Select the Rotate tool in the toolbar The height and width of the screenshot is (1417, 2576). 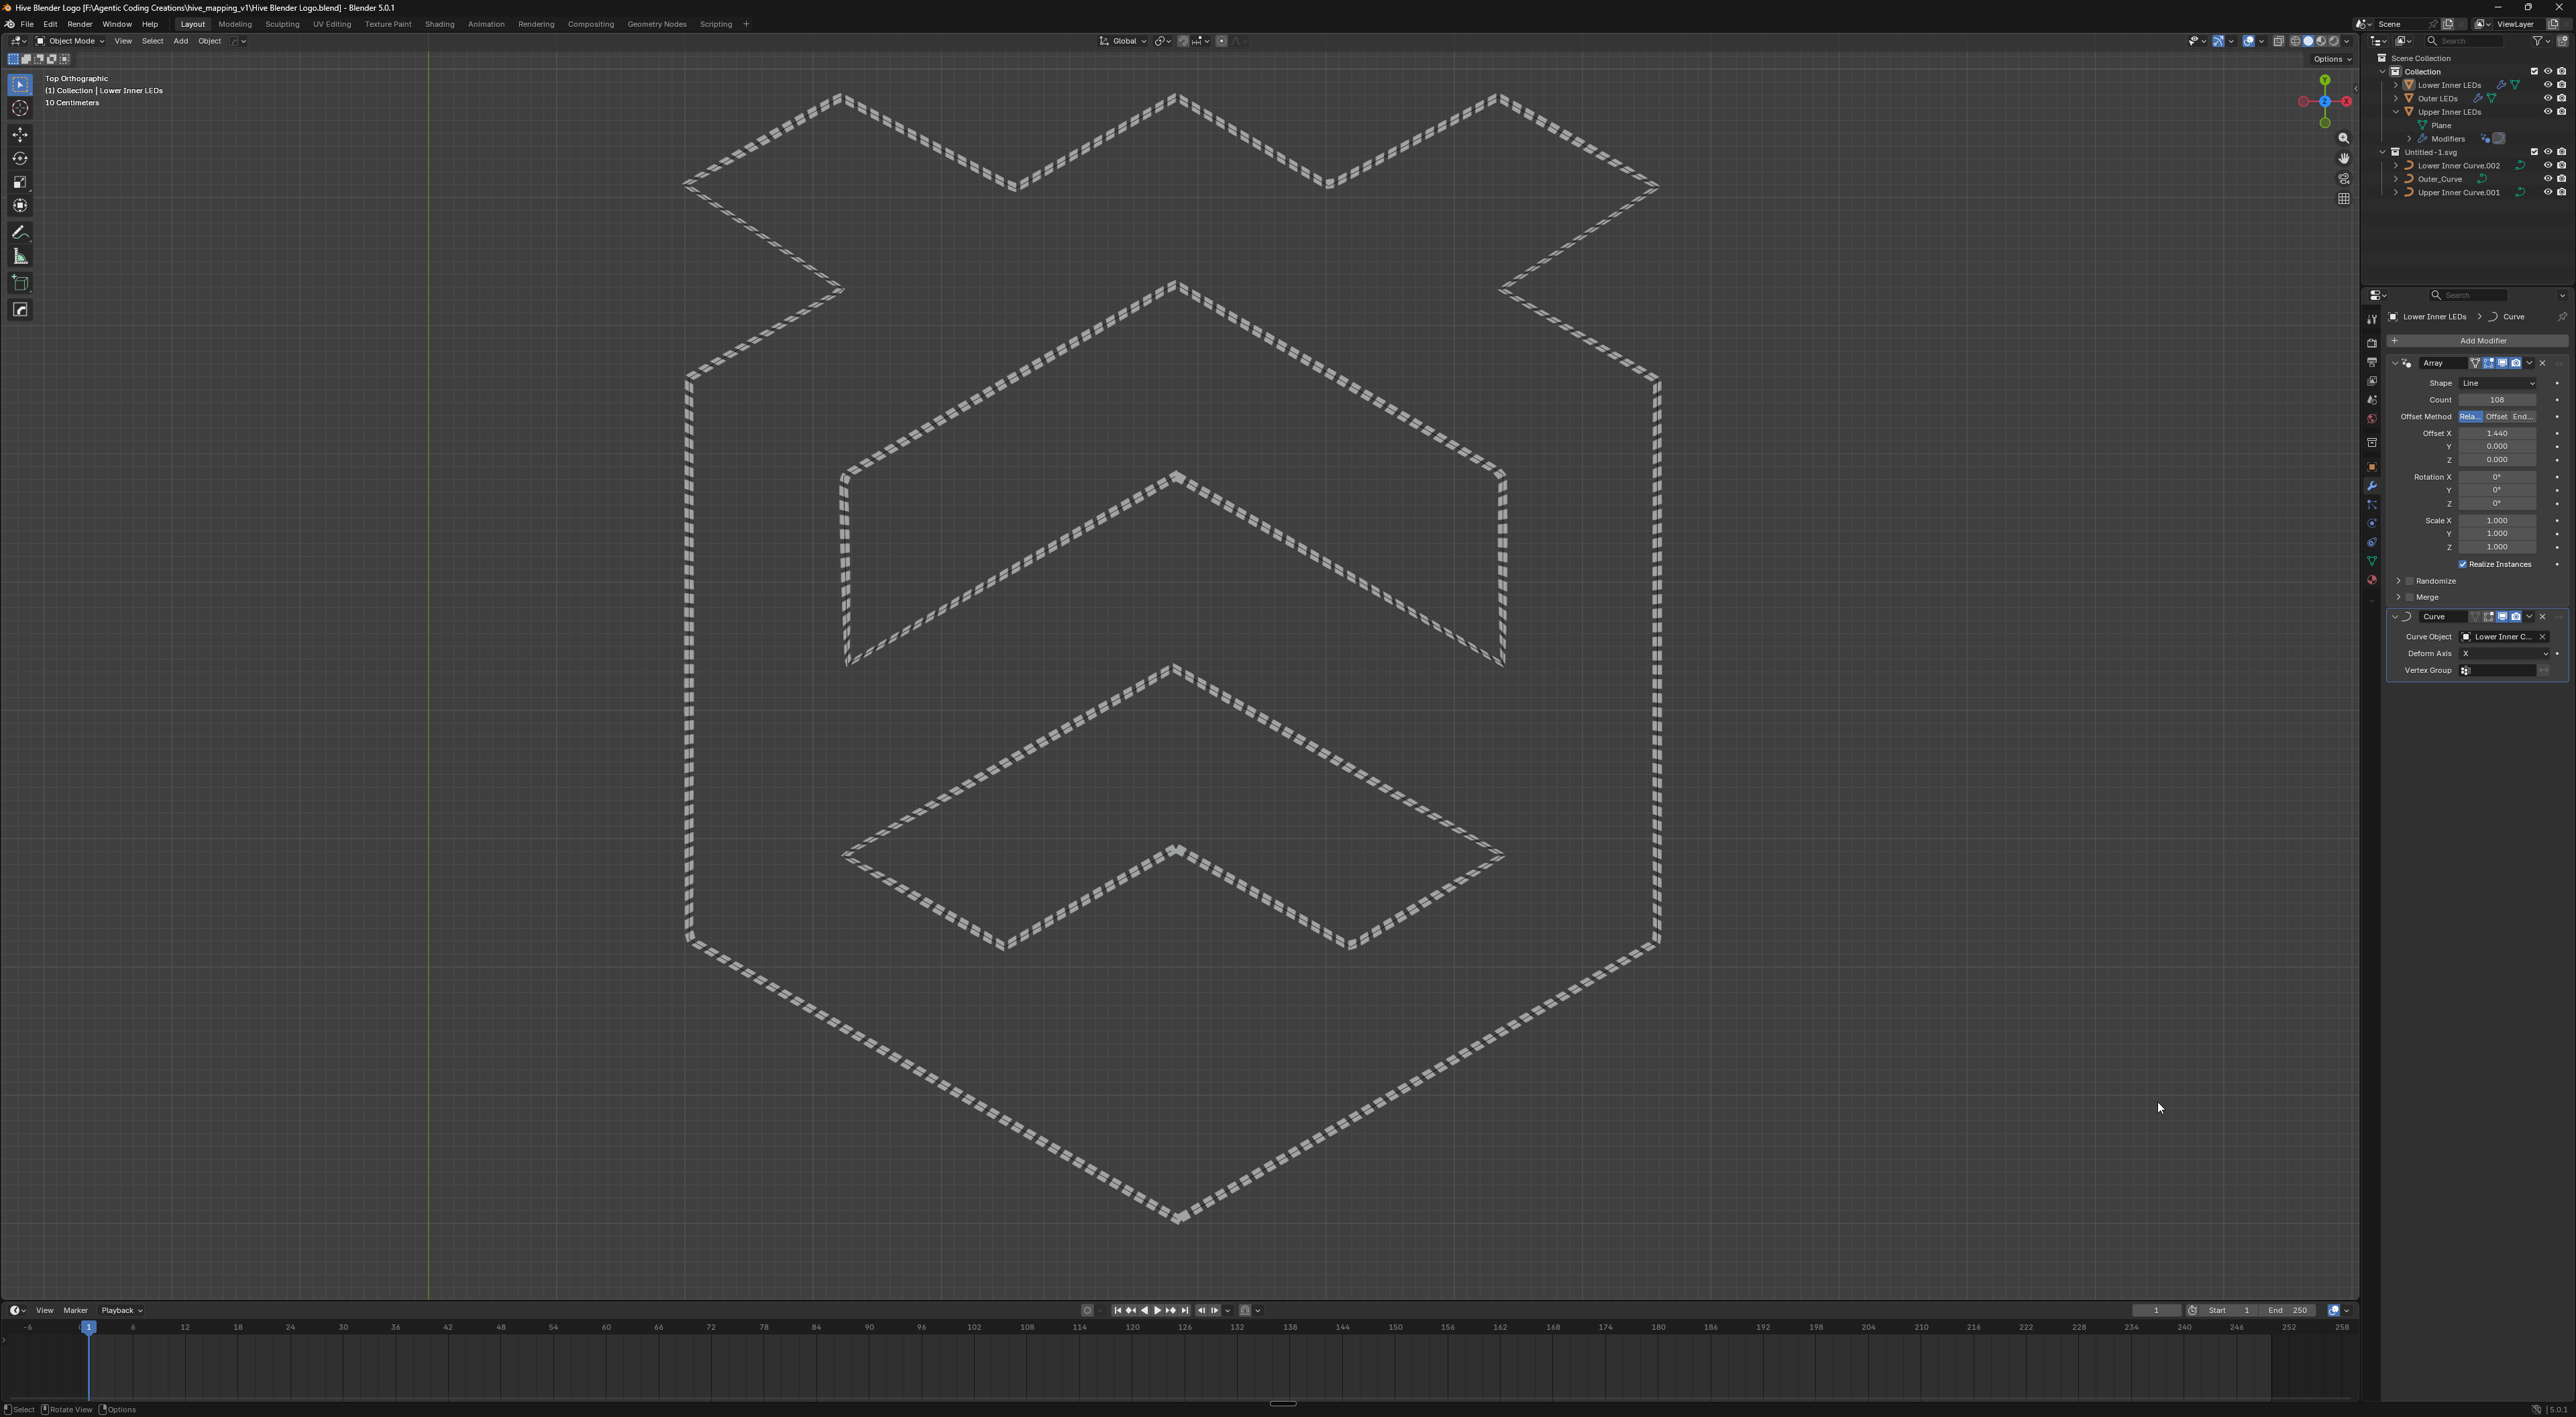tap(20, 158)
